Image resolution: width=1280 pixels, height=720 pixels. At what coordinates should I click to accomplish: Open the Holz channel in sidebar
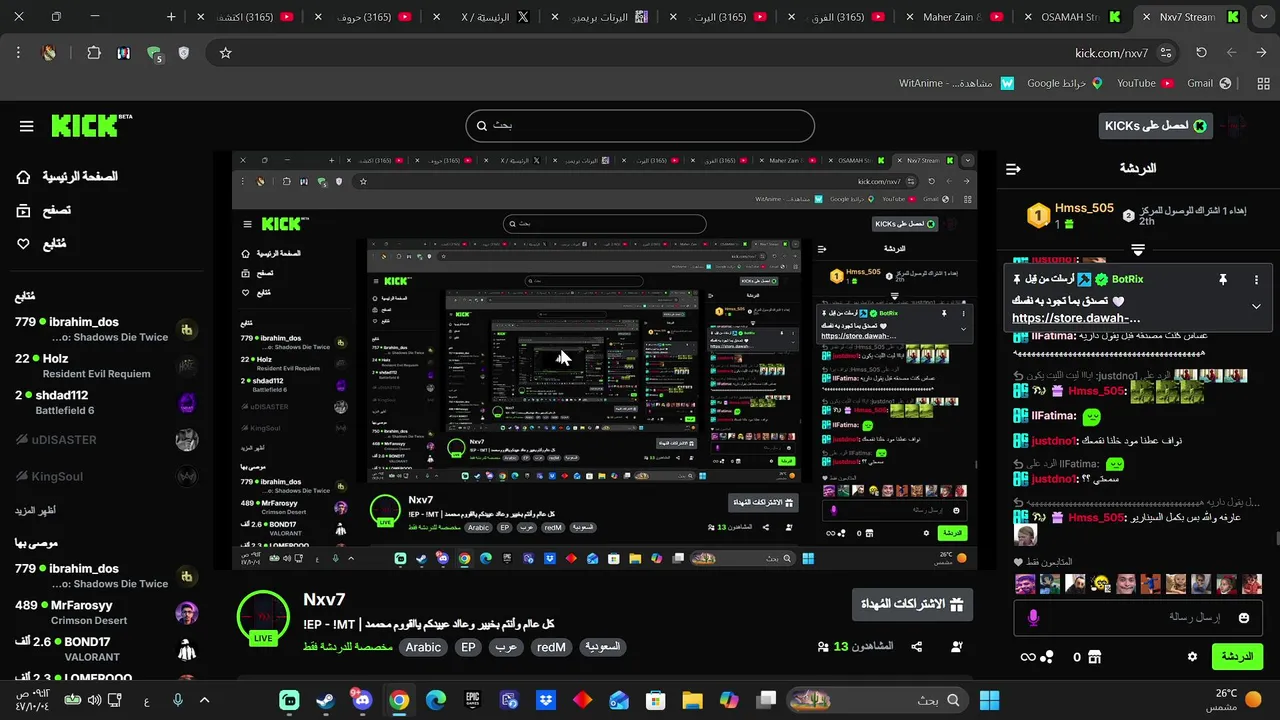tap(105, 366)
